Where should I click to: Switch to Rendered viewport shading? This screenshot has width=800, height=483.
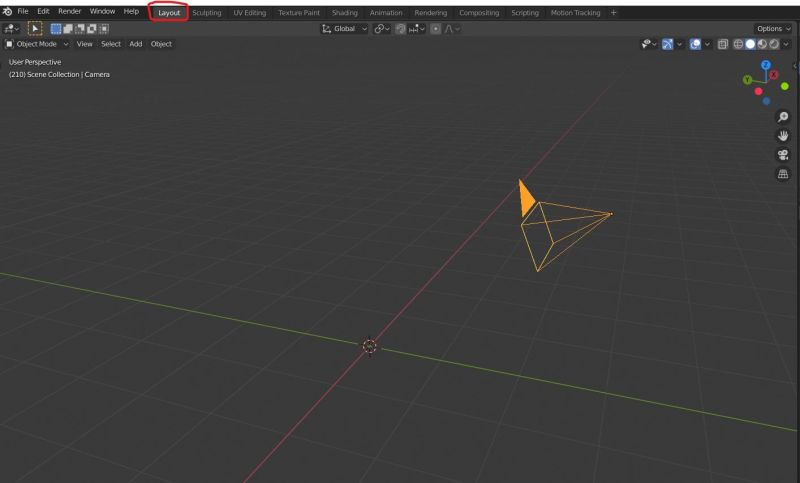774,44
